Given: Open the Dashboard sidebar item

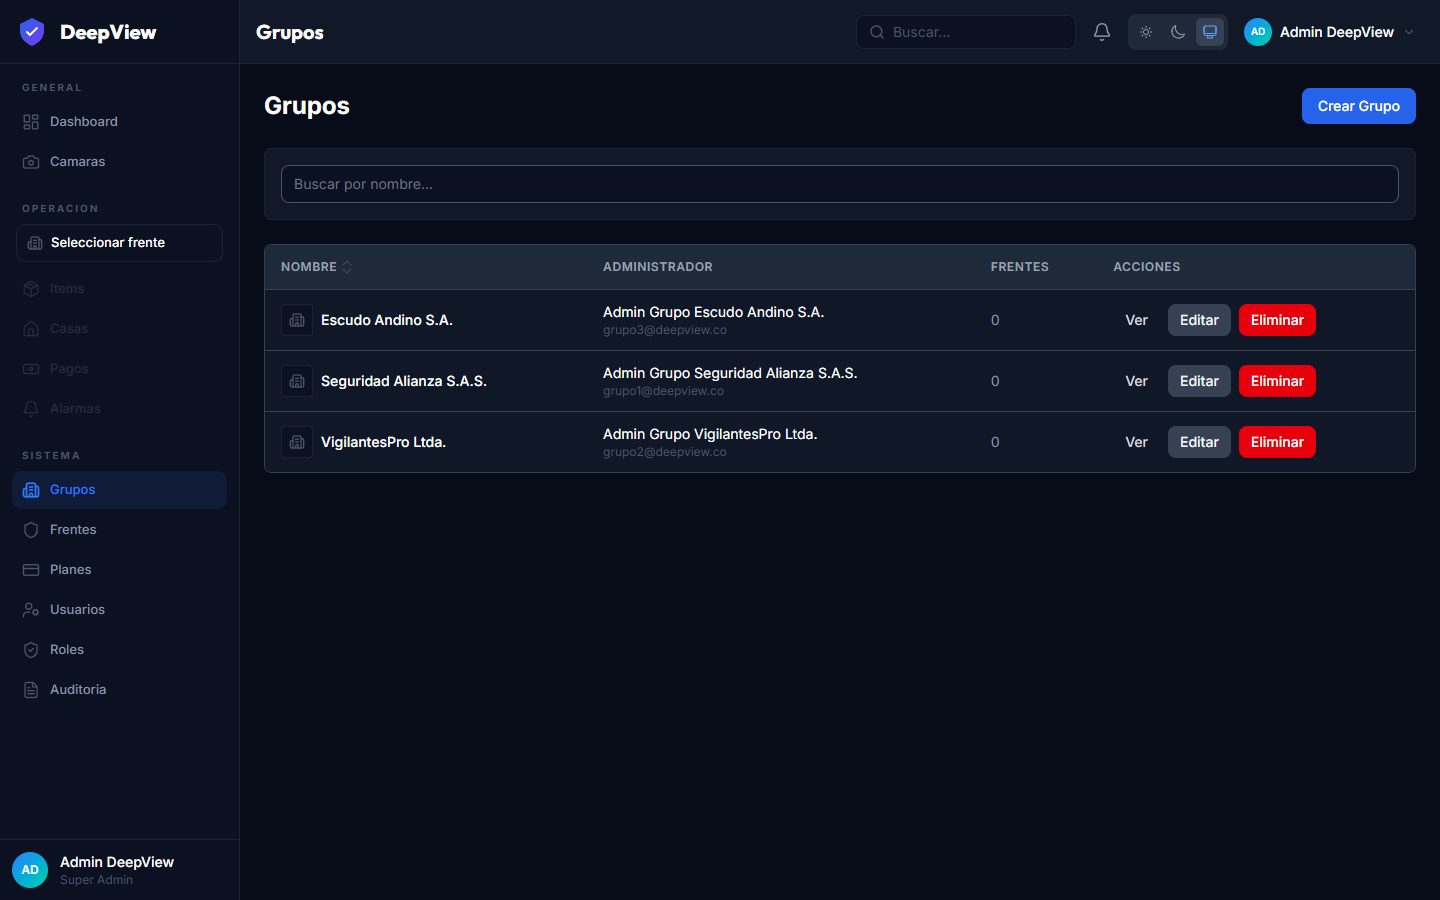Looking at the screenshot, I should (x=119, y=121).
